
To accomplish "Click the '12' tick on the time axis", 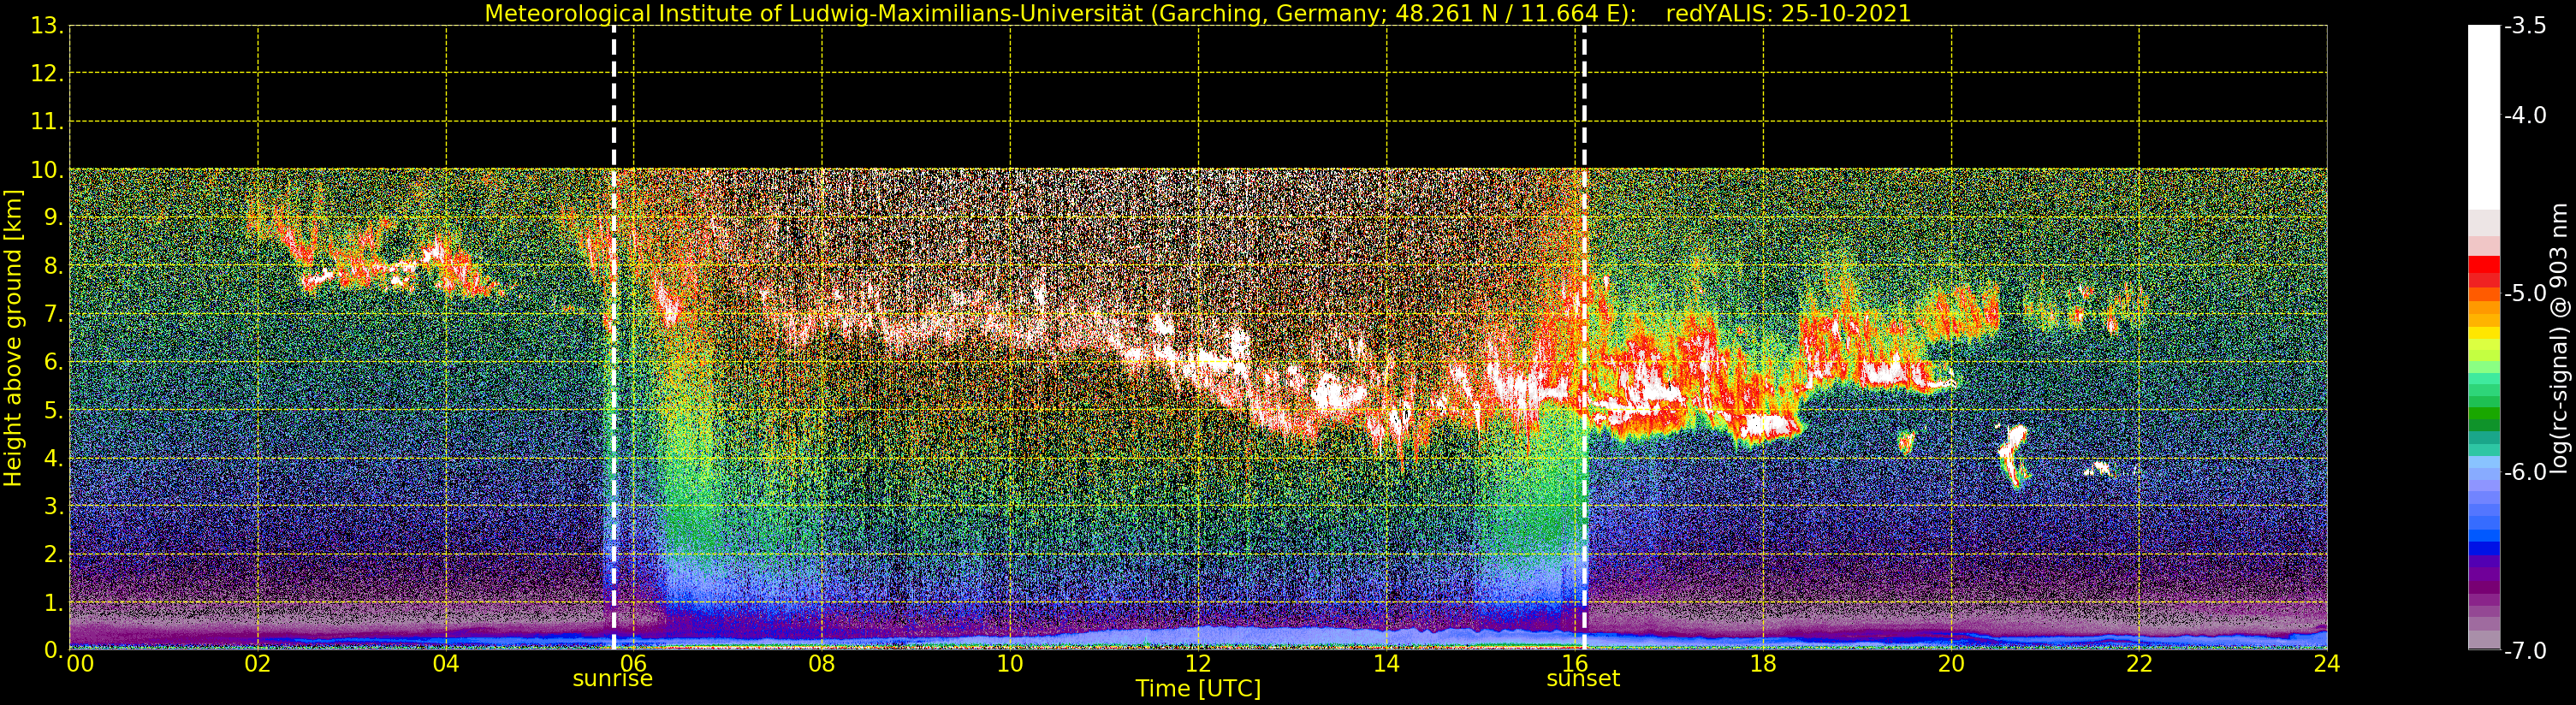I will tap(1198, 664).
